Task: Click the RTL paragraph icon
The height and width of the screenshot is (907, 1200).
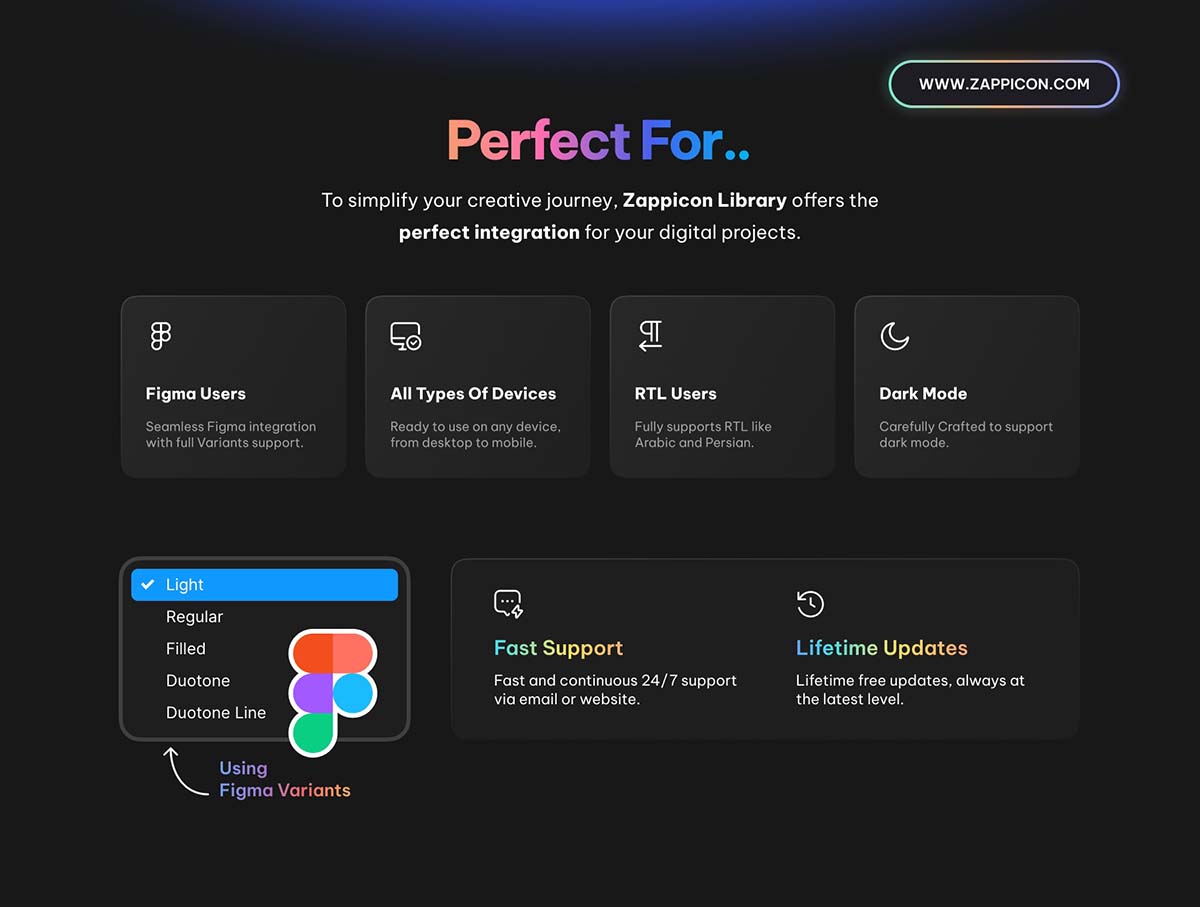Action: [x=651, y=336]
